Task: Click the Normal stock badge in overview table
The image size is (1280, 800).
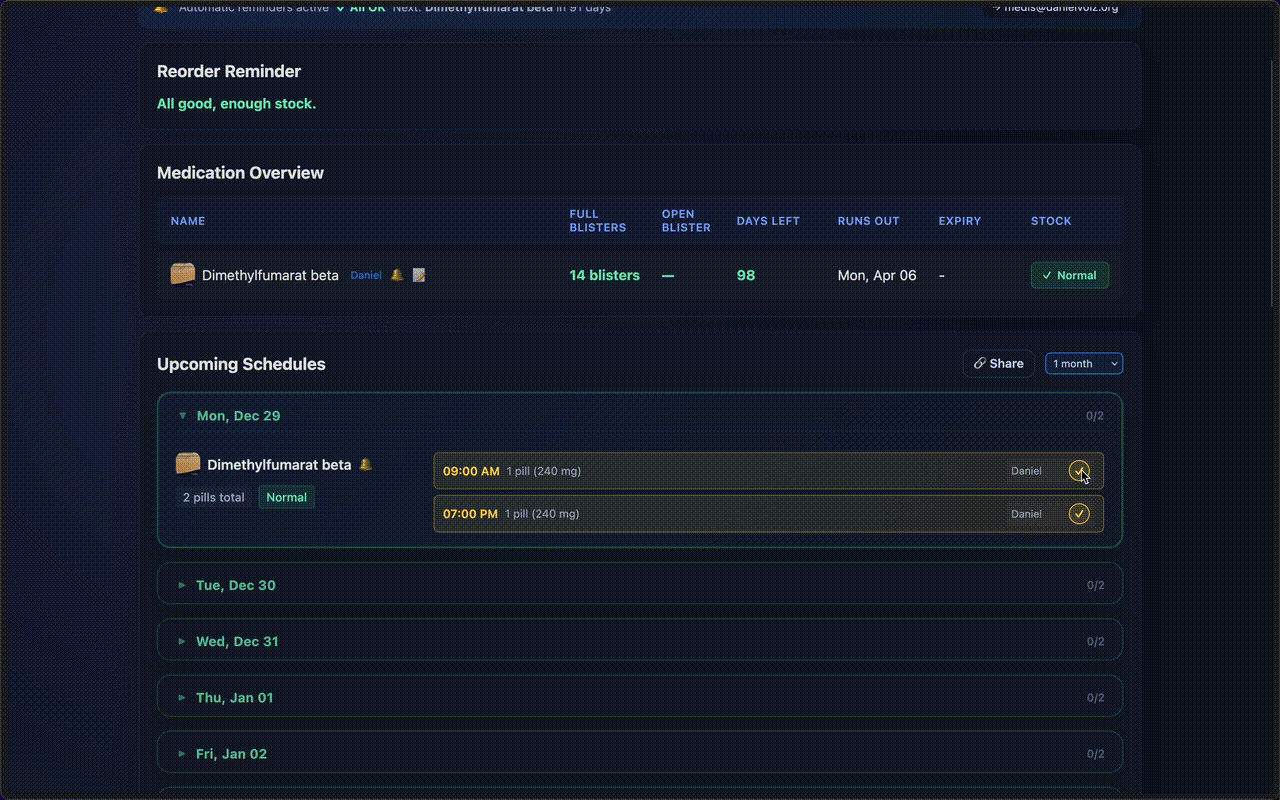Action: 1070,275
